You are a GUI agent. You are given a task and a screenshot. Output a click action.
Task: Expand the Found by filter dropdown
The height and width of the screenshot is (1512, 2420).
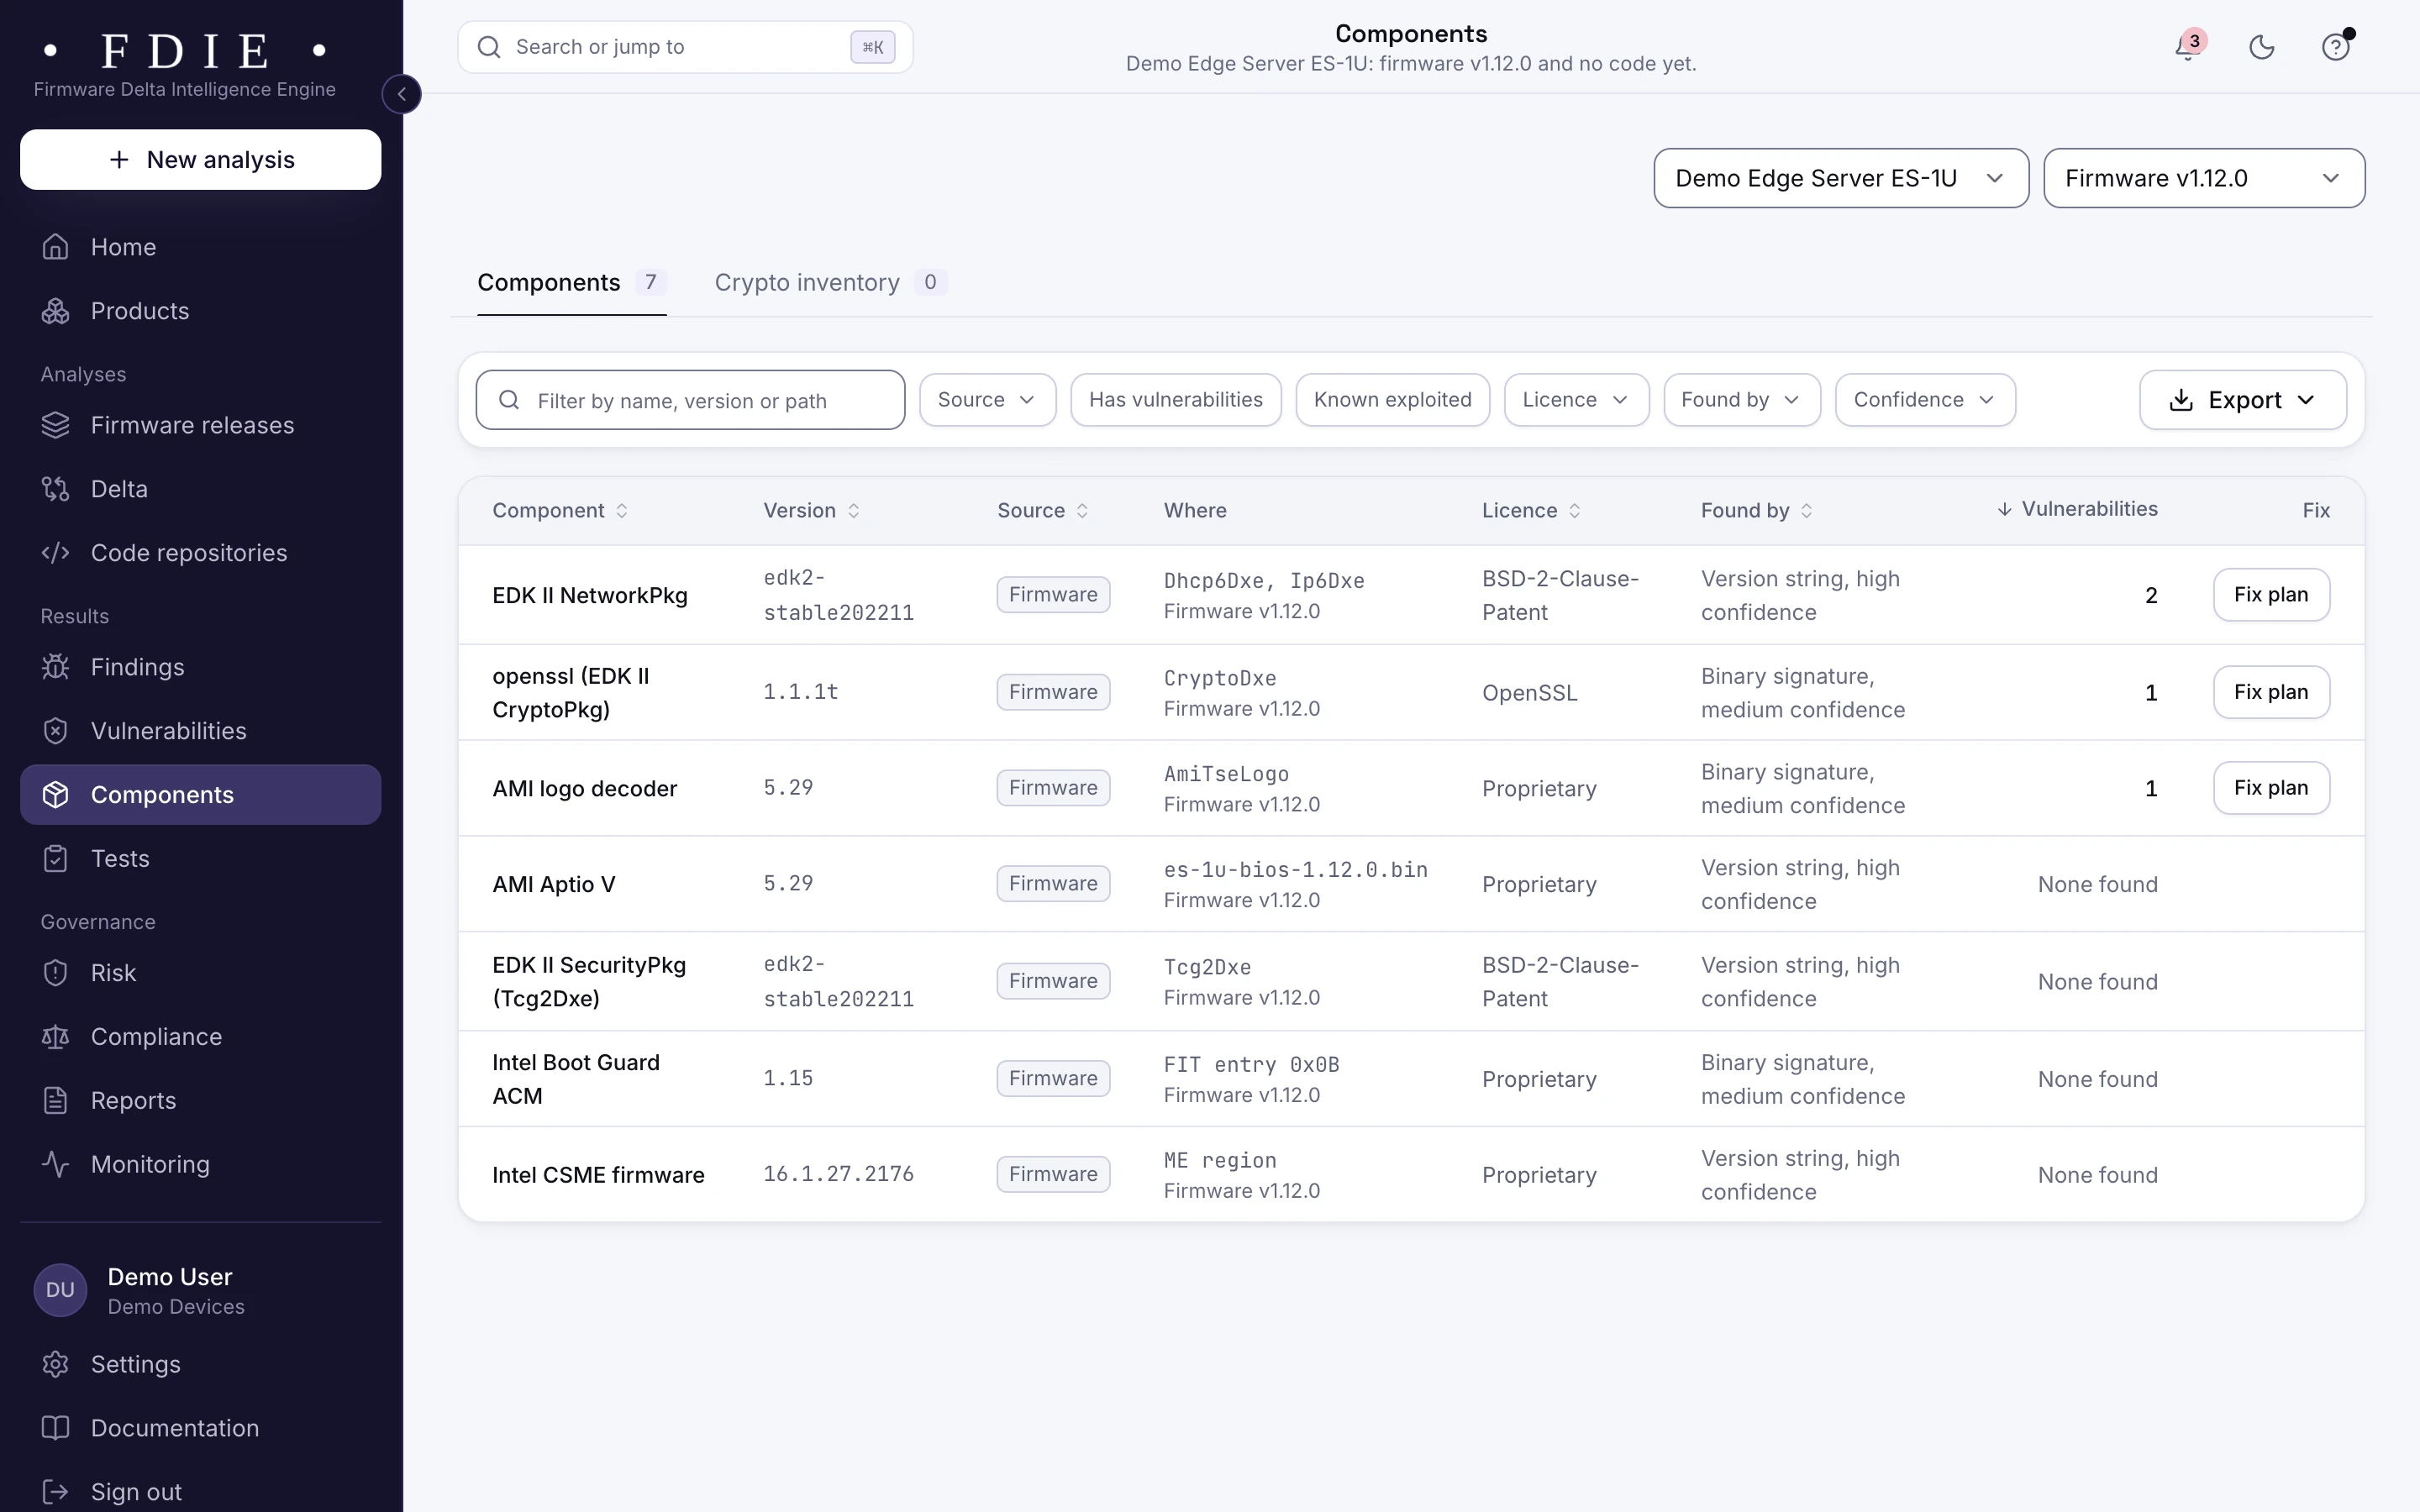[1741, 400]
